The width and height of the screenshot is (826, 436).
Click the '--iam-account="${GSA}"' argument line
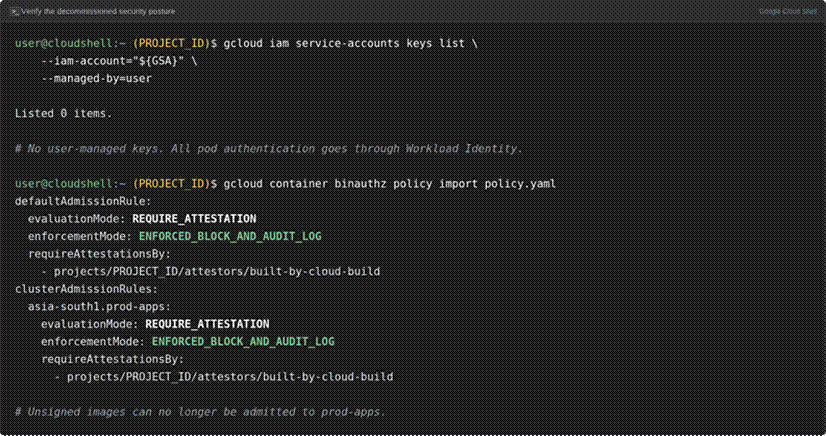click(119, 61)
